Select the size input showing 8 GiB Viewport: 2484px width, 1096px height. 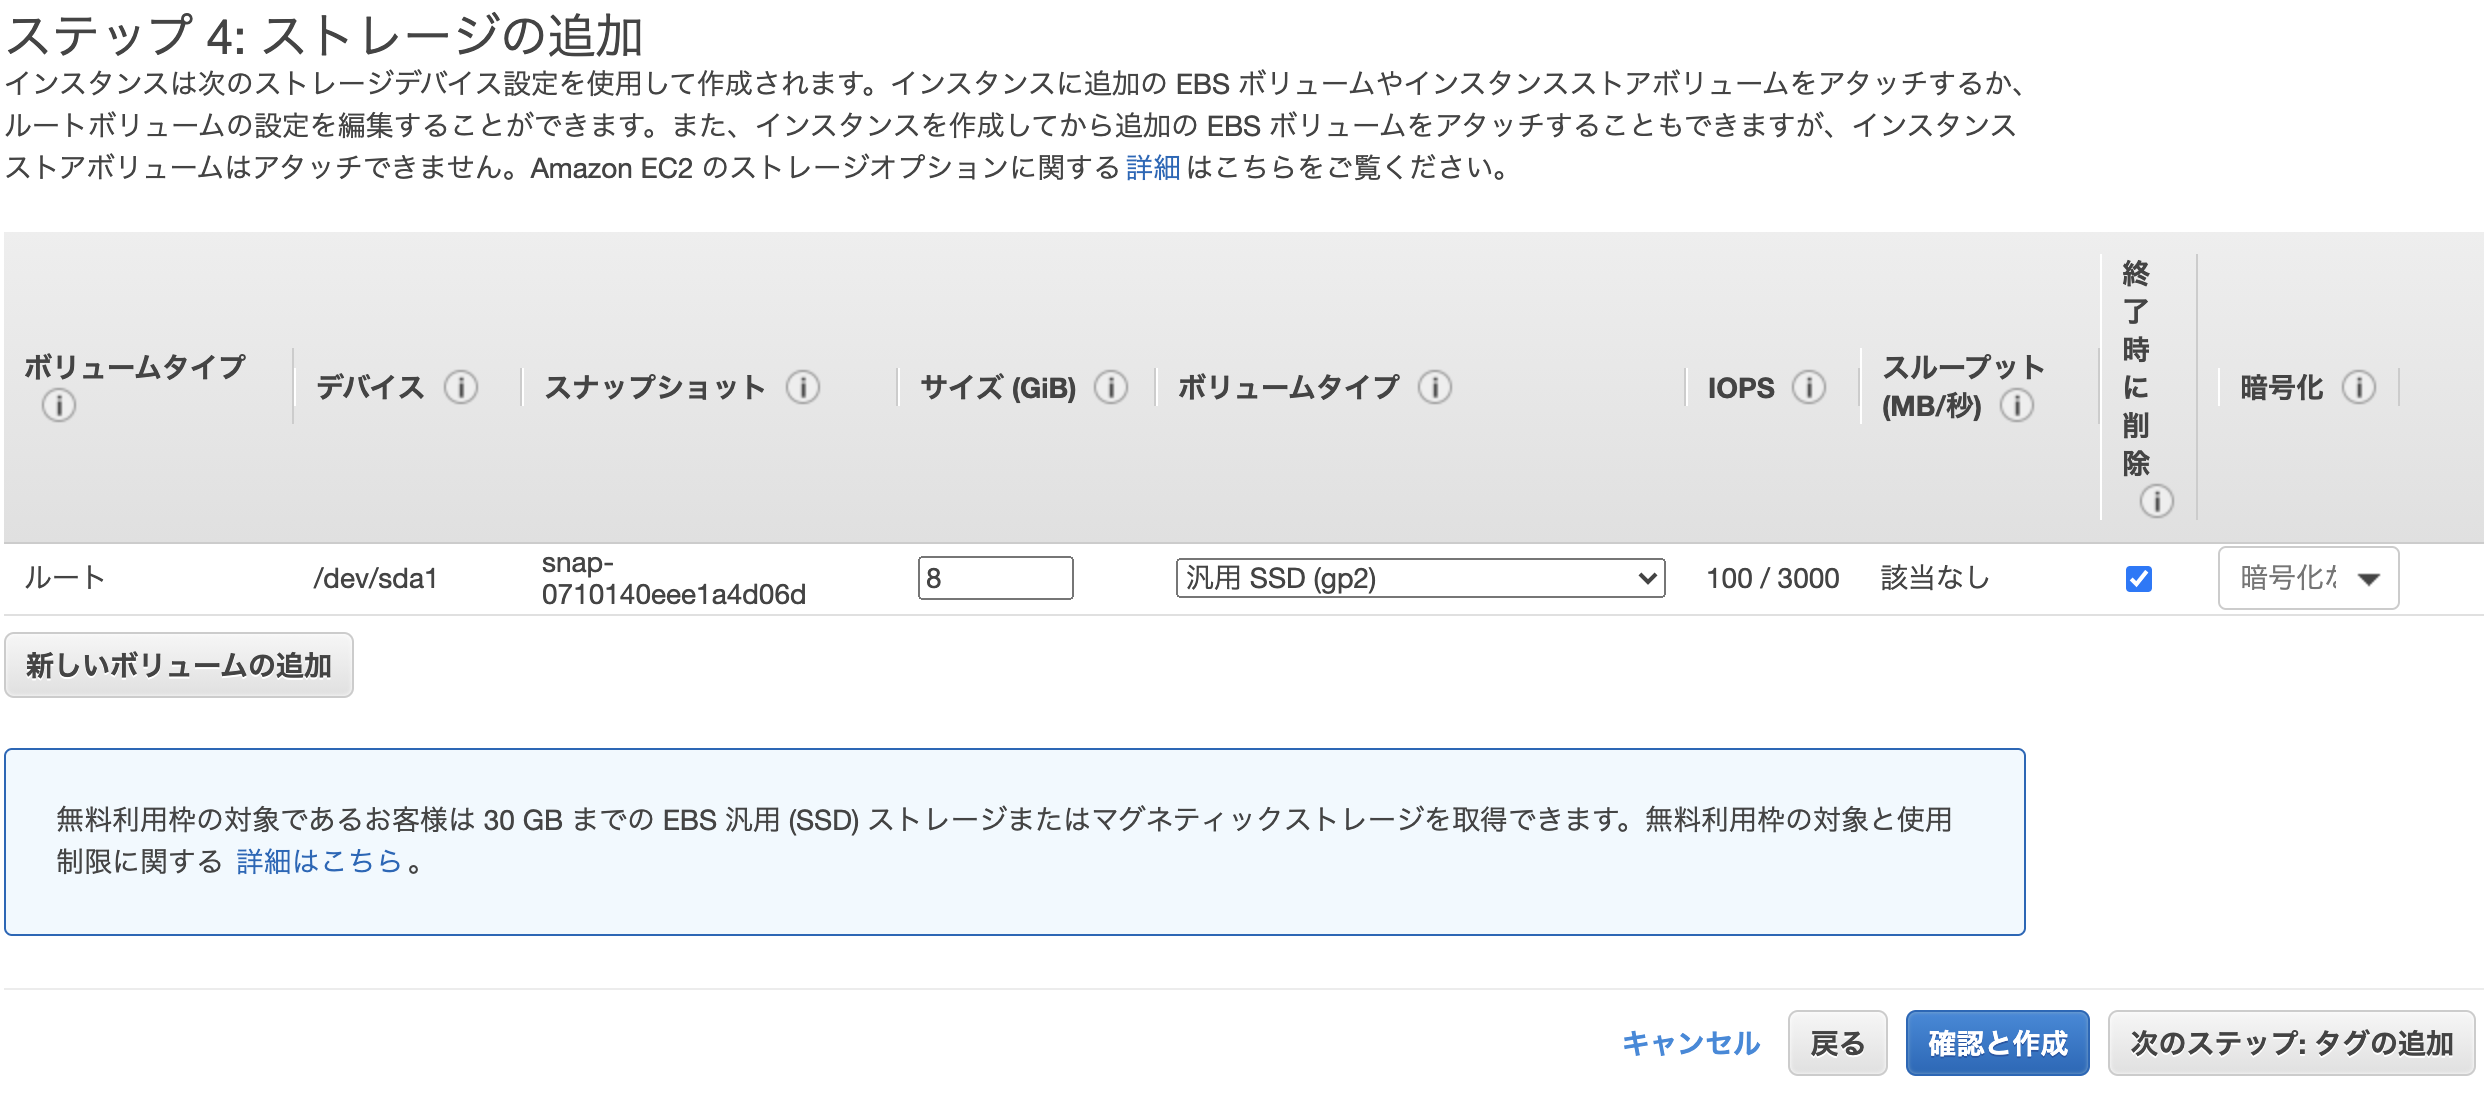994,578
